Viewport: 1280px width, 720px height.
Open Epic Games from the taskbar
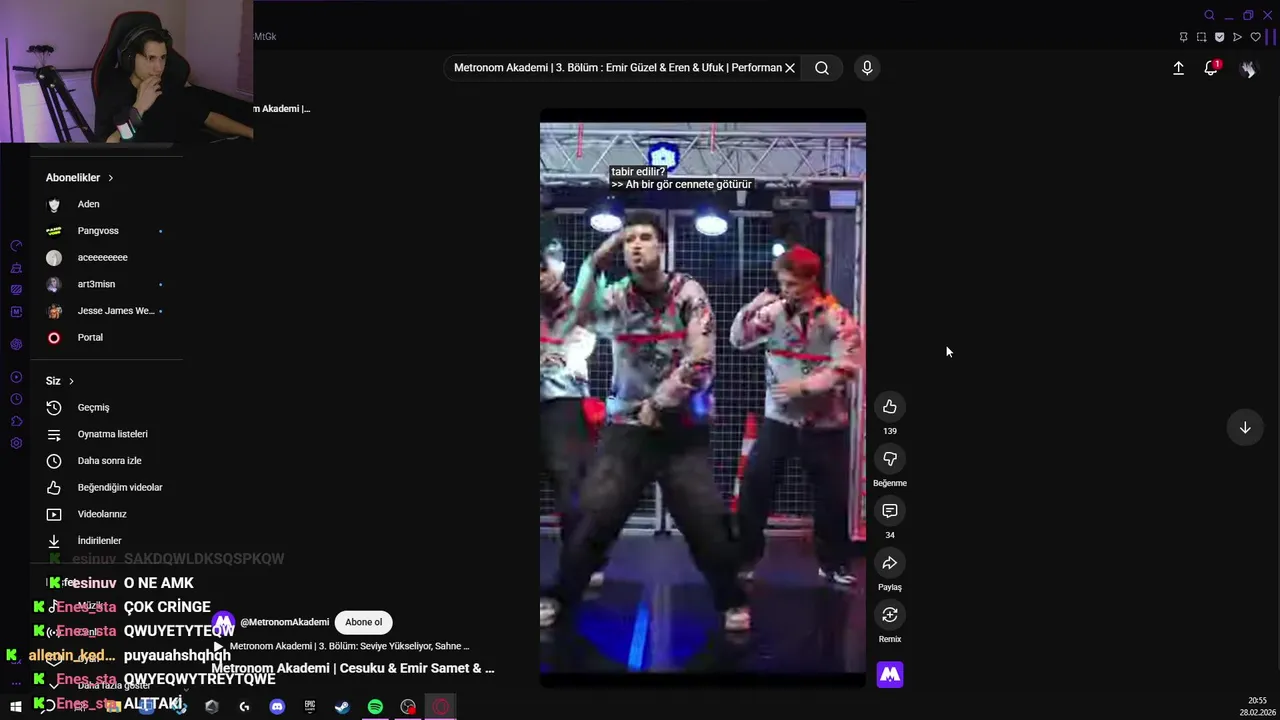[x=310, y=706]
